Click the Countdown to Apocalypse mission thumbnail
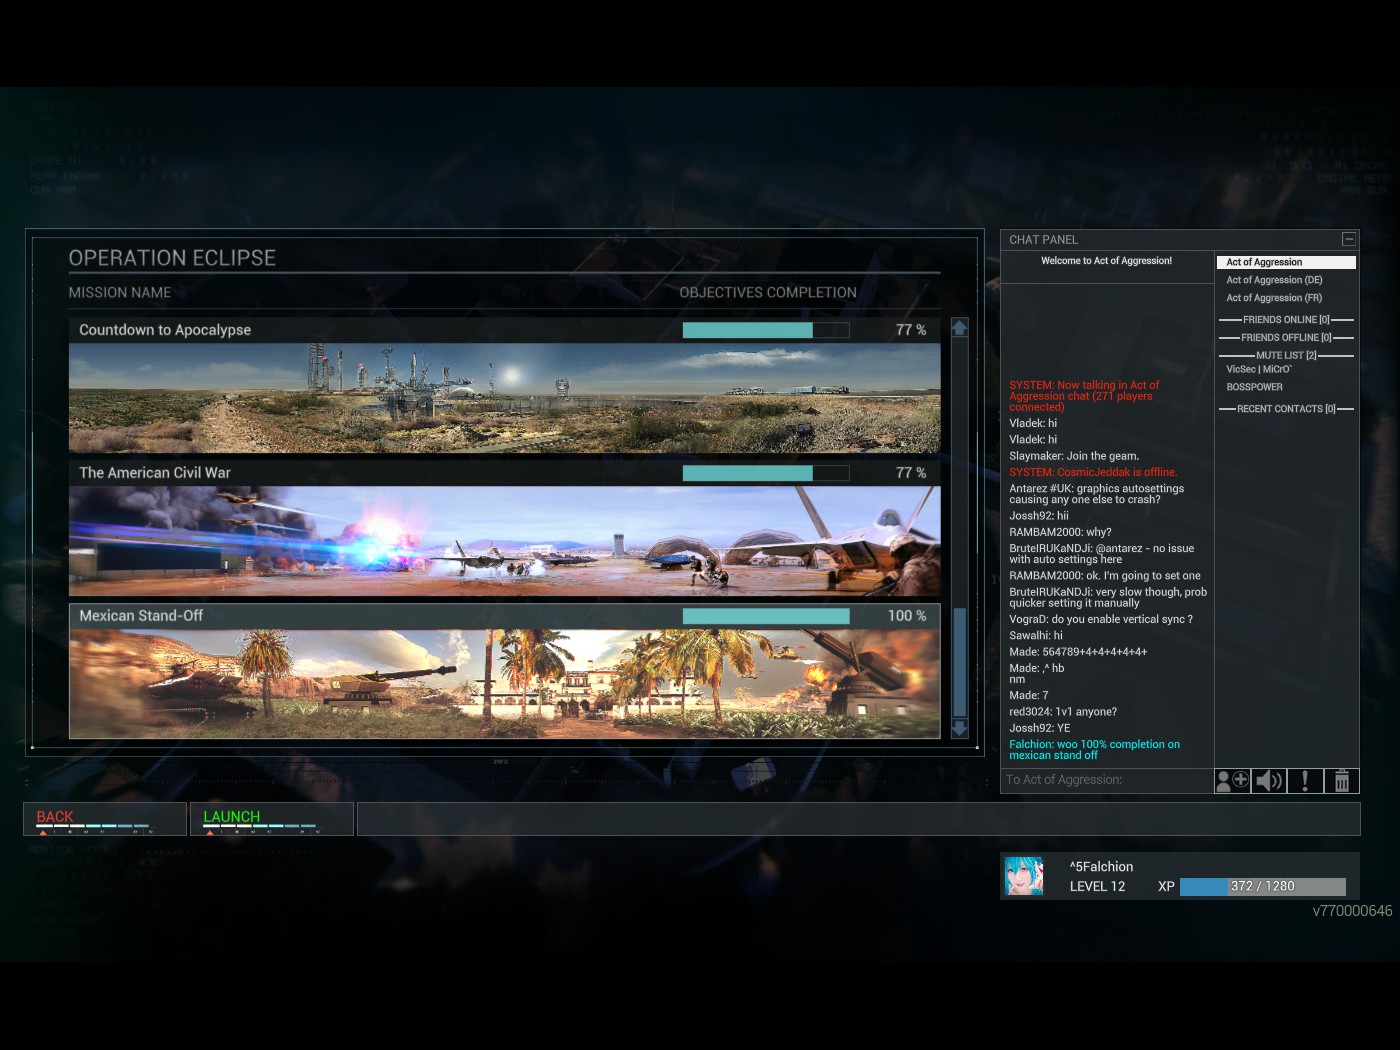1400x1050 pixels. coord(504,398)
